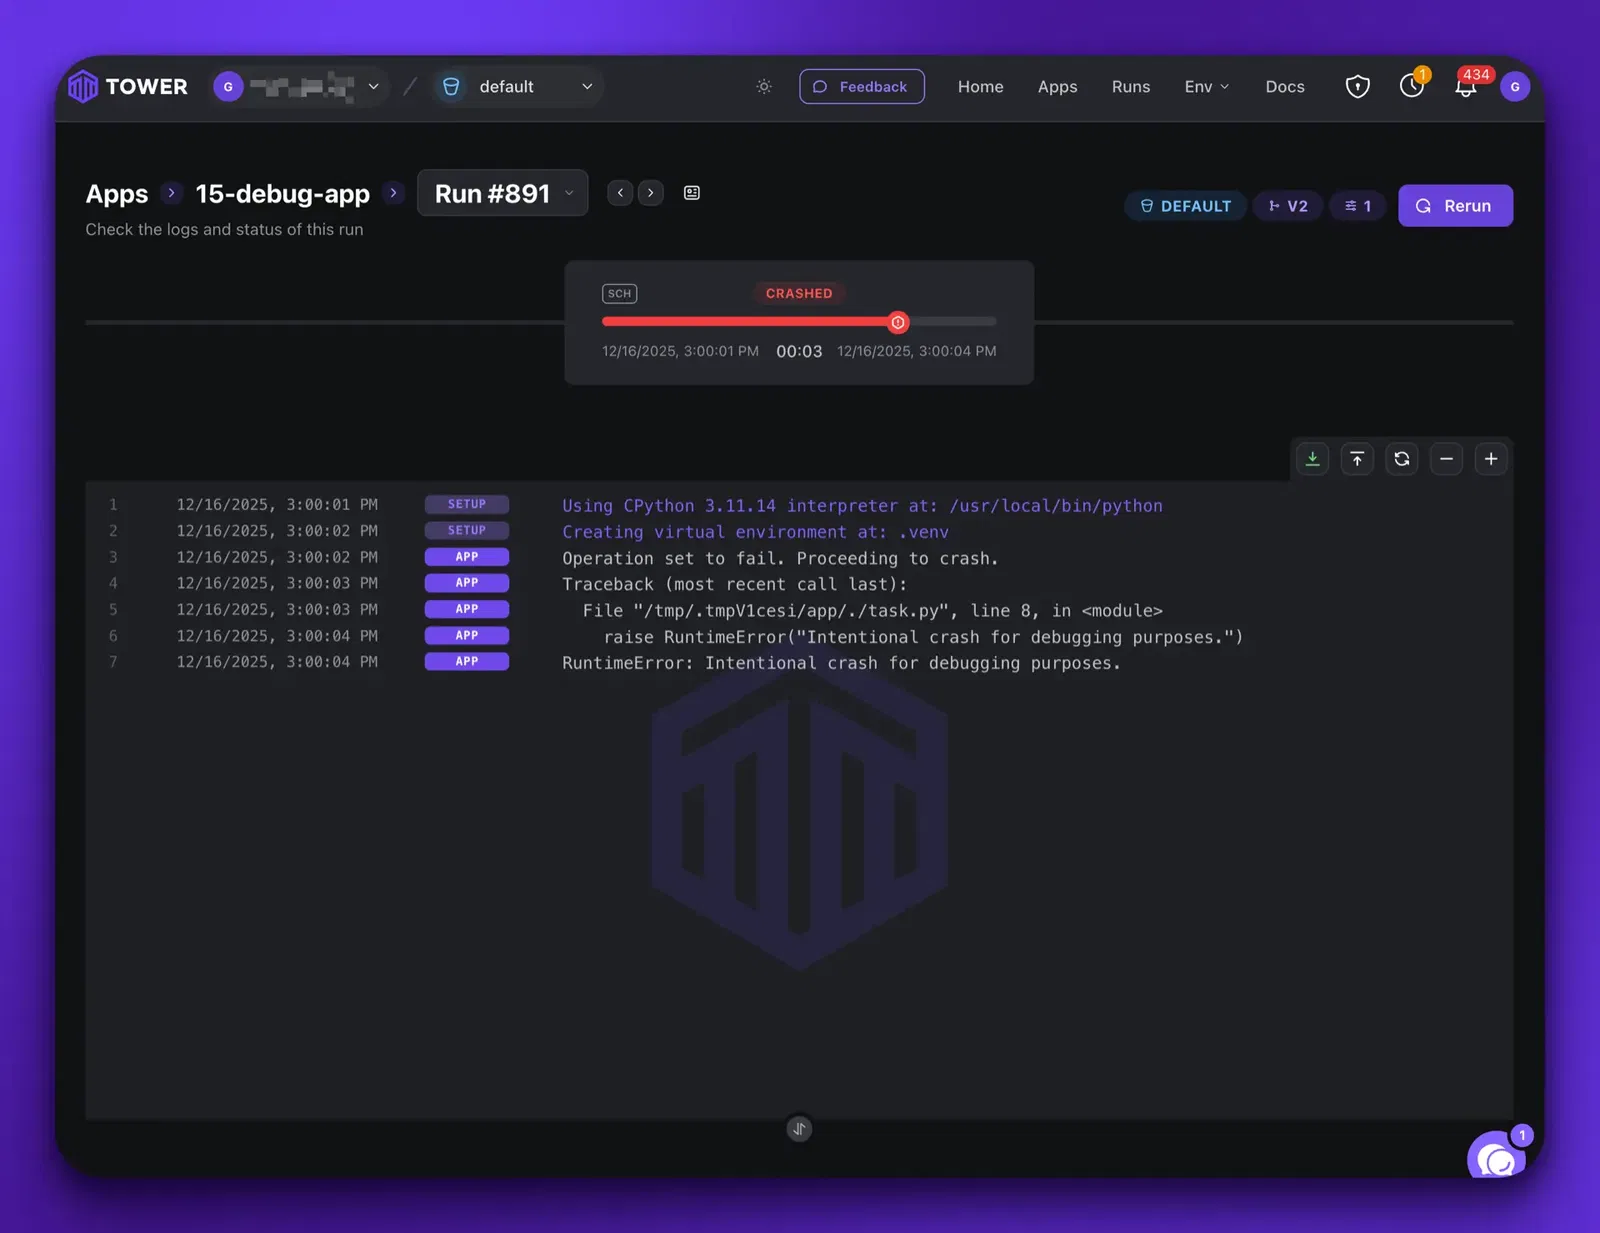Open the notifications bell
Image resolution: width=1600 pixels, height=1233 pixels.
(x=1465, y=87)
